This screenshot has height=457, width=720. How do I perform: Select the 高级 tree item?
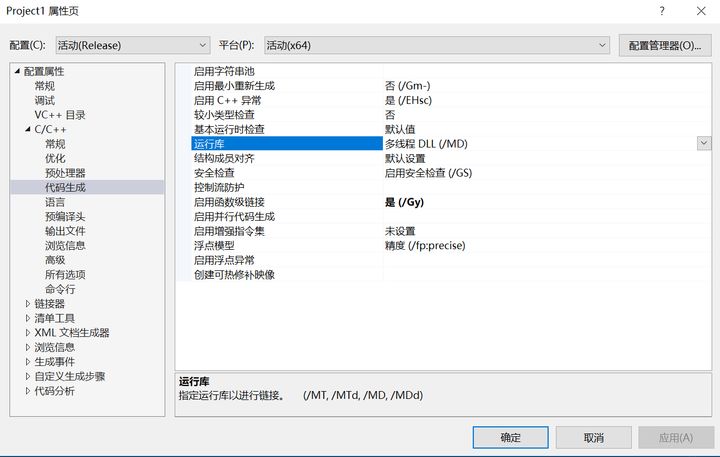click(55, 260)
